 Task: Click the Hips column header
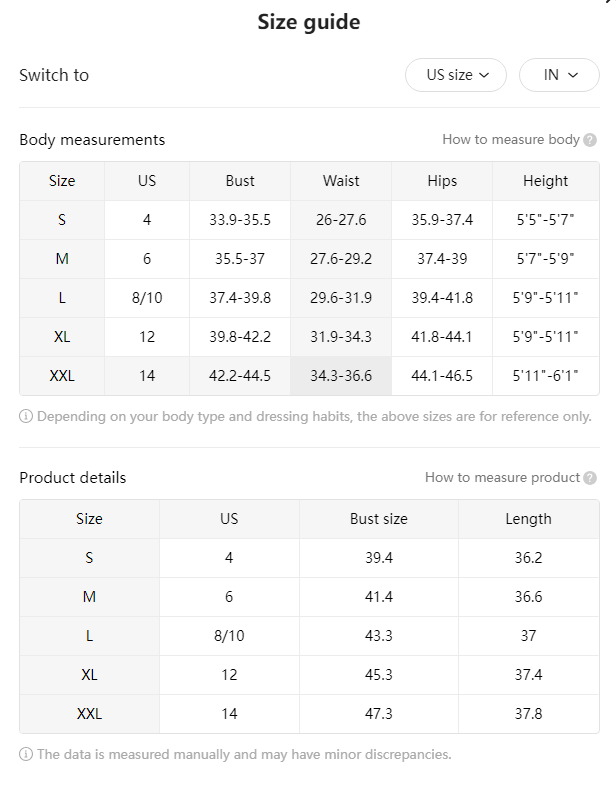(442, 181)
